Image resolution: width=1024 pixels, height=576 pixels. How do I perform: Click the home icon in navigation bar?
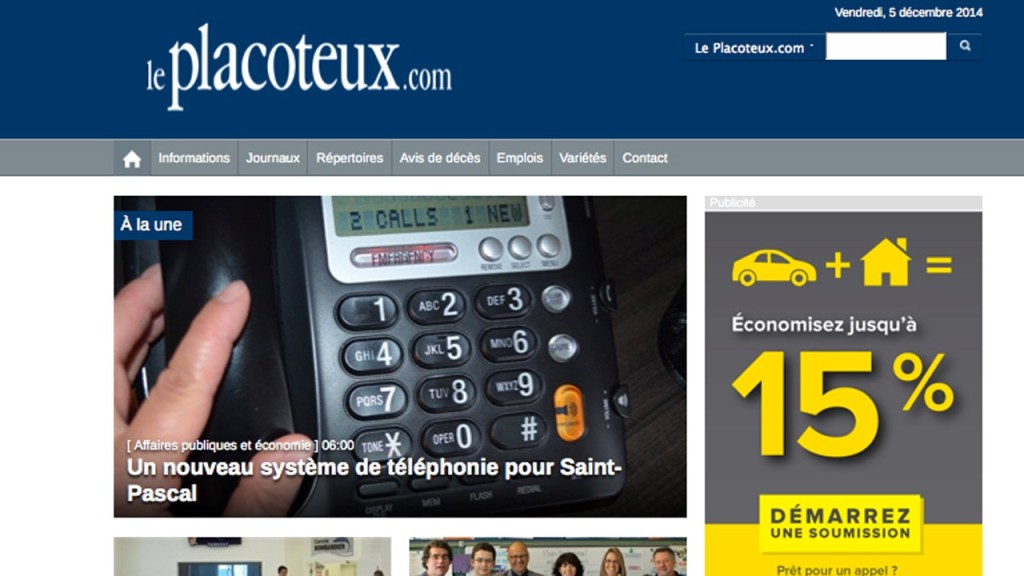(132, 158)
